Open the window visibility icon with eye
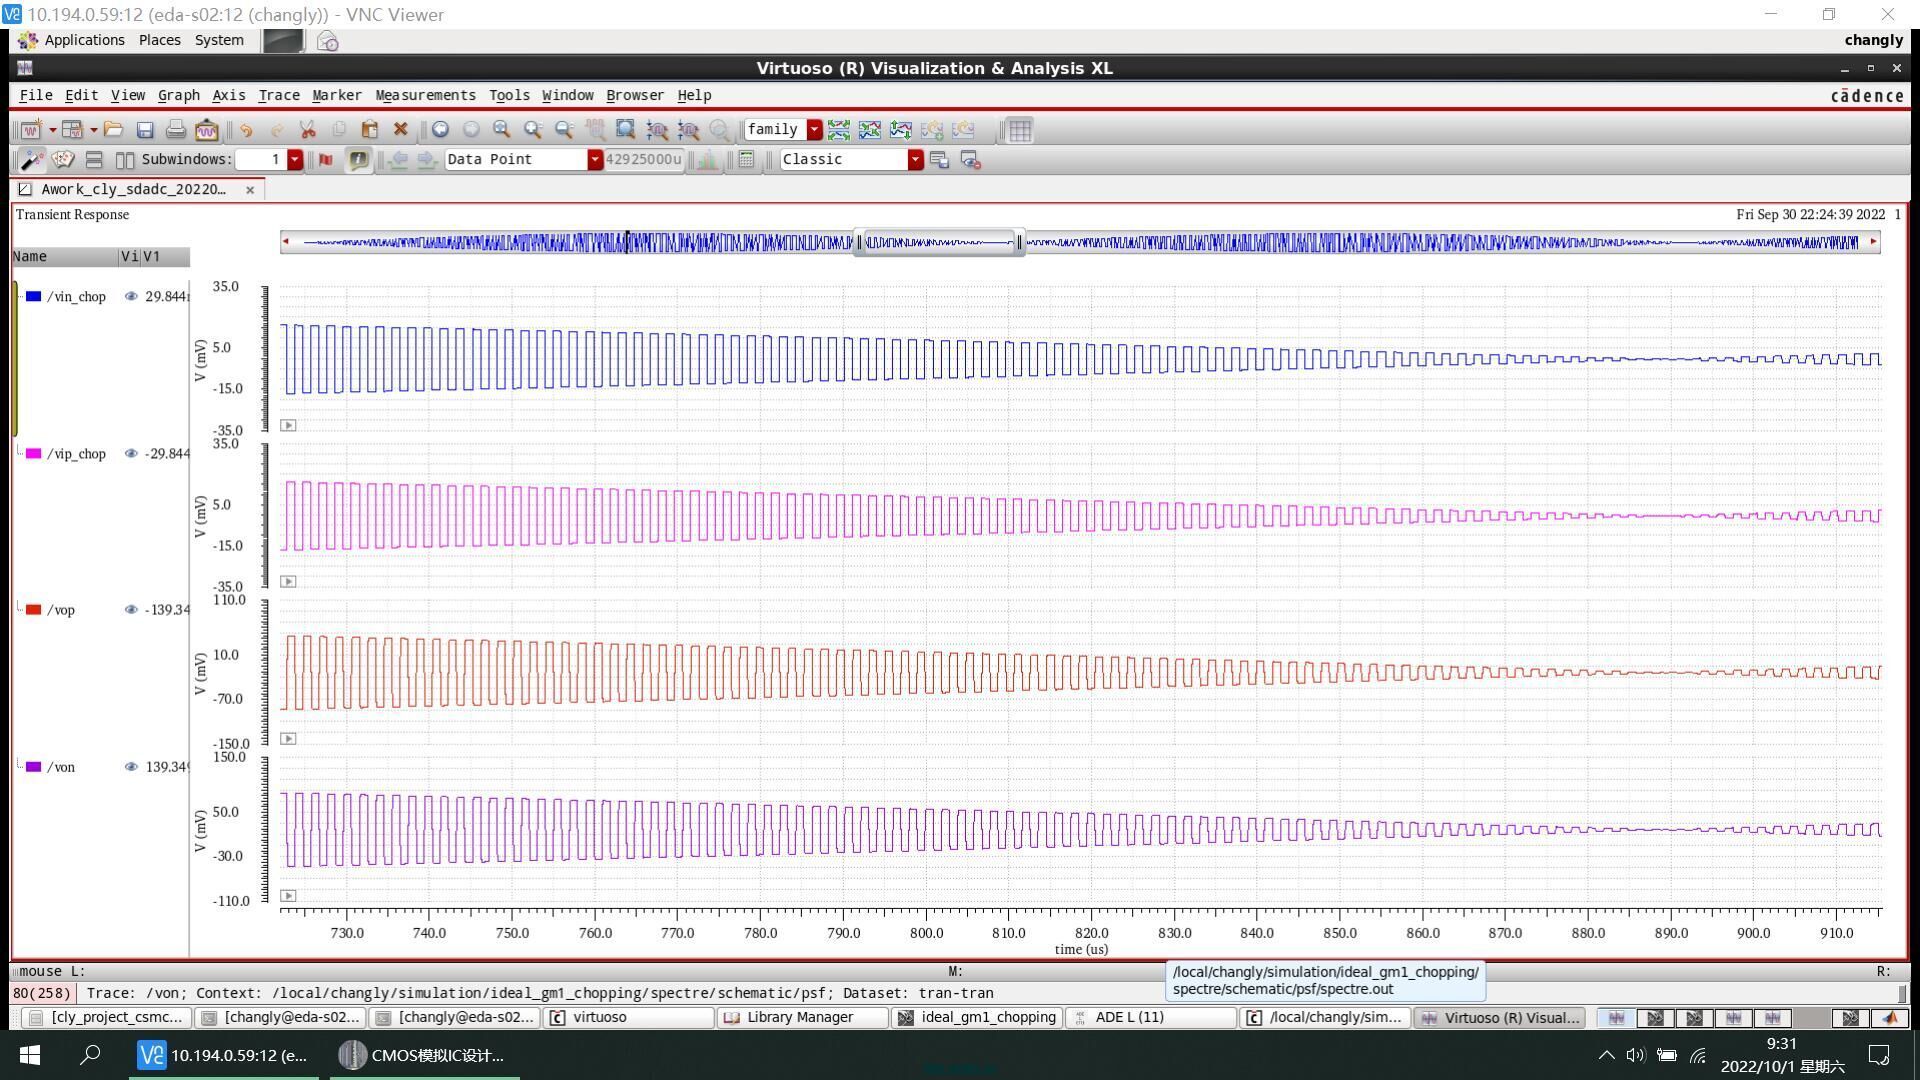The image size is (1920, 1080). 970,160
